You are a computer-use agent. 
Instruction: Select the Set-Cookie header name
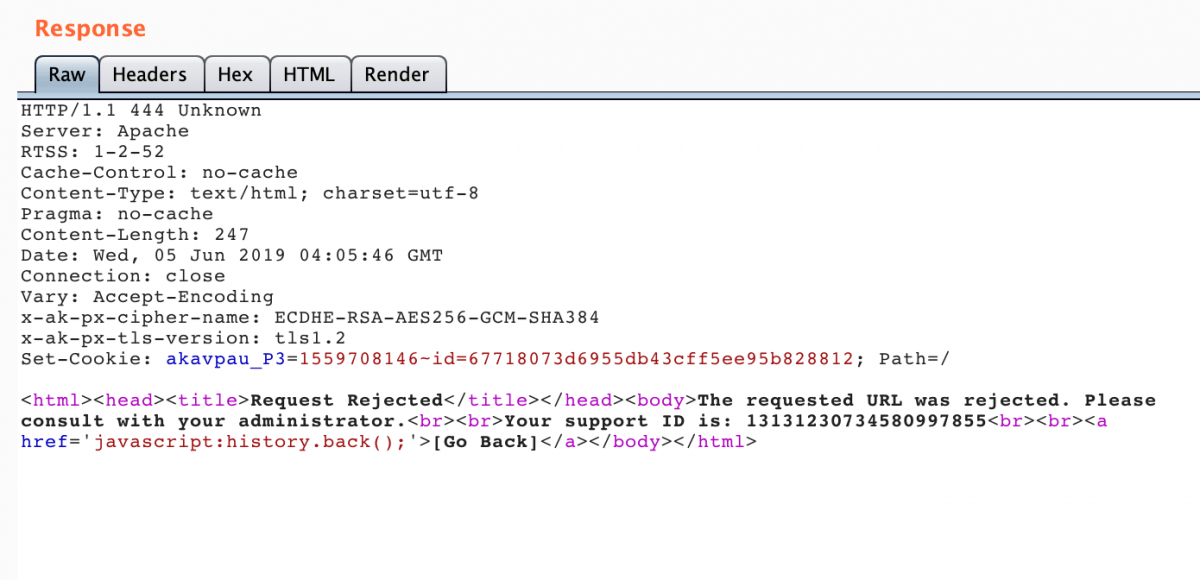click(x=88, y=358)
